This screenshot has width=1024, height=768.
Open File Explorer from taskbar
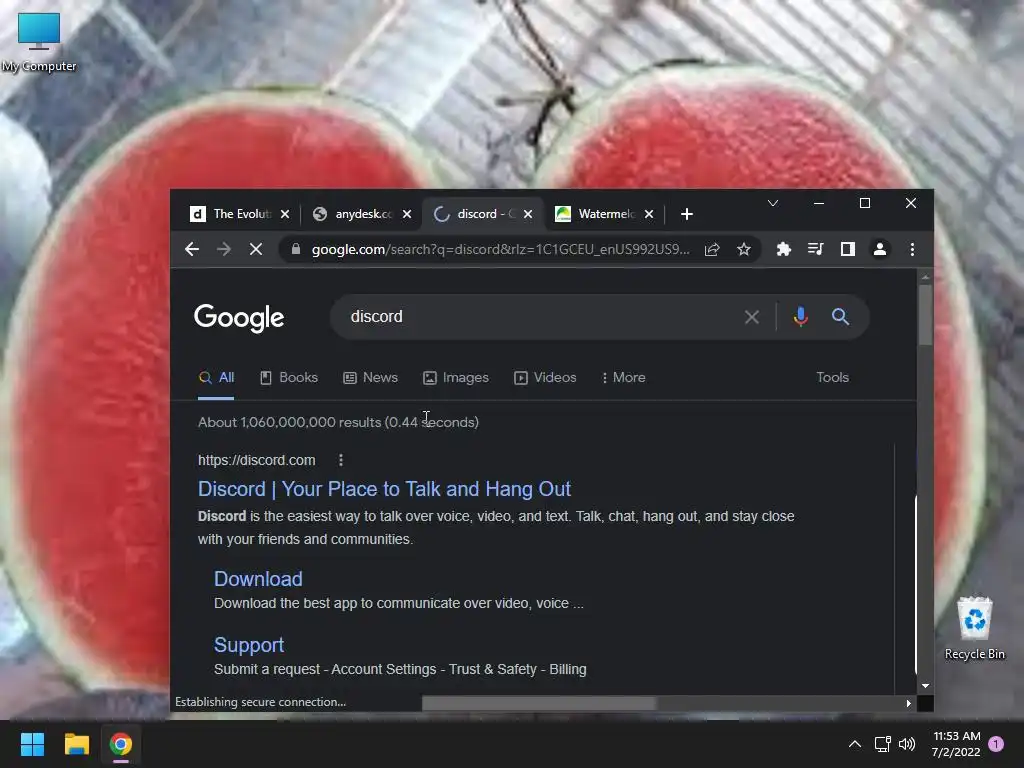76,744
